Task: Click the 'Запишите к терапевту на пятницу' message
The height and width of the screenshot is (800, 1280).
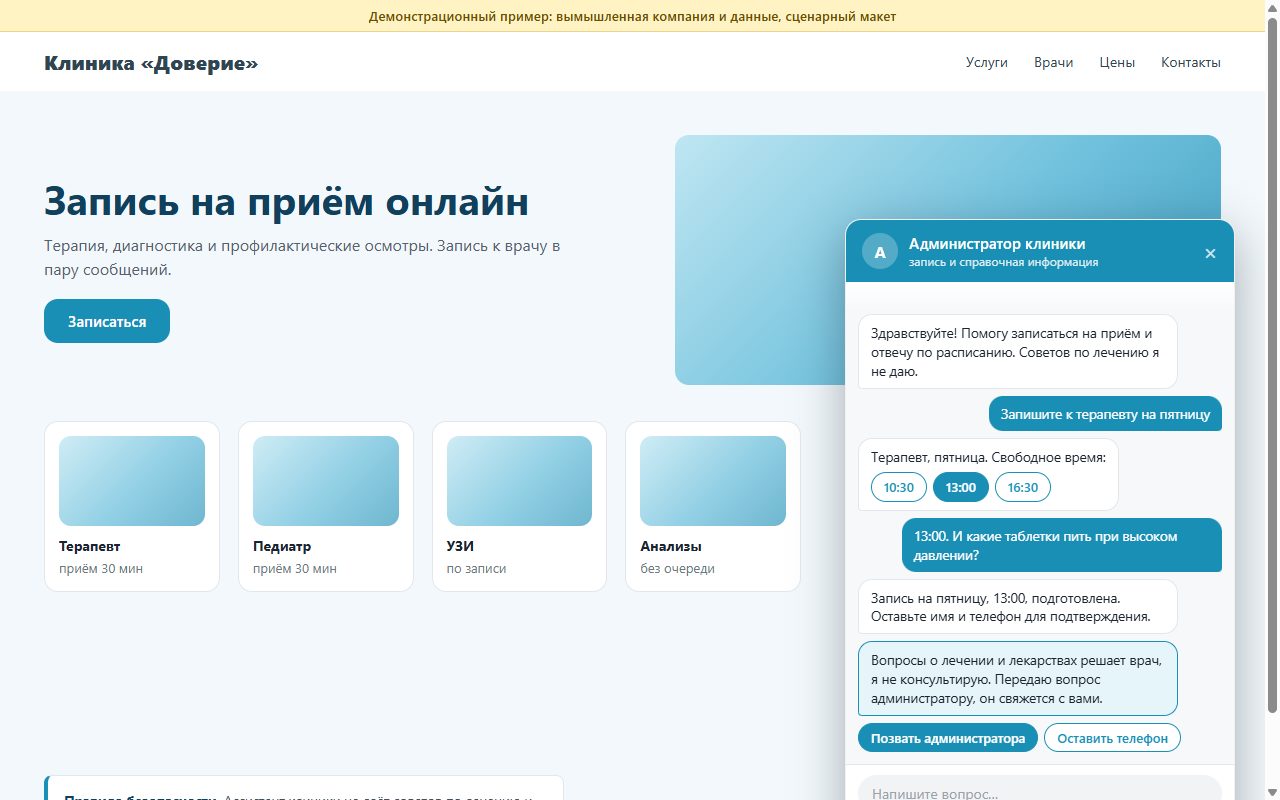Action: coord(1105,414)
